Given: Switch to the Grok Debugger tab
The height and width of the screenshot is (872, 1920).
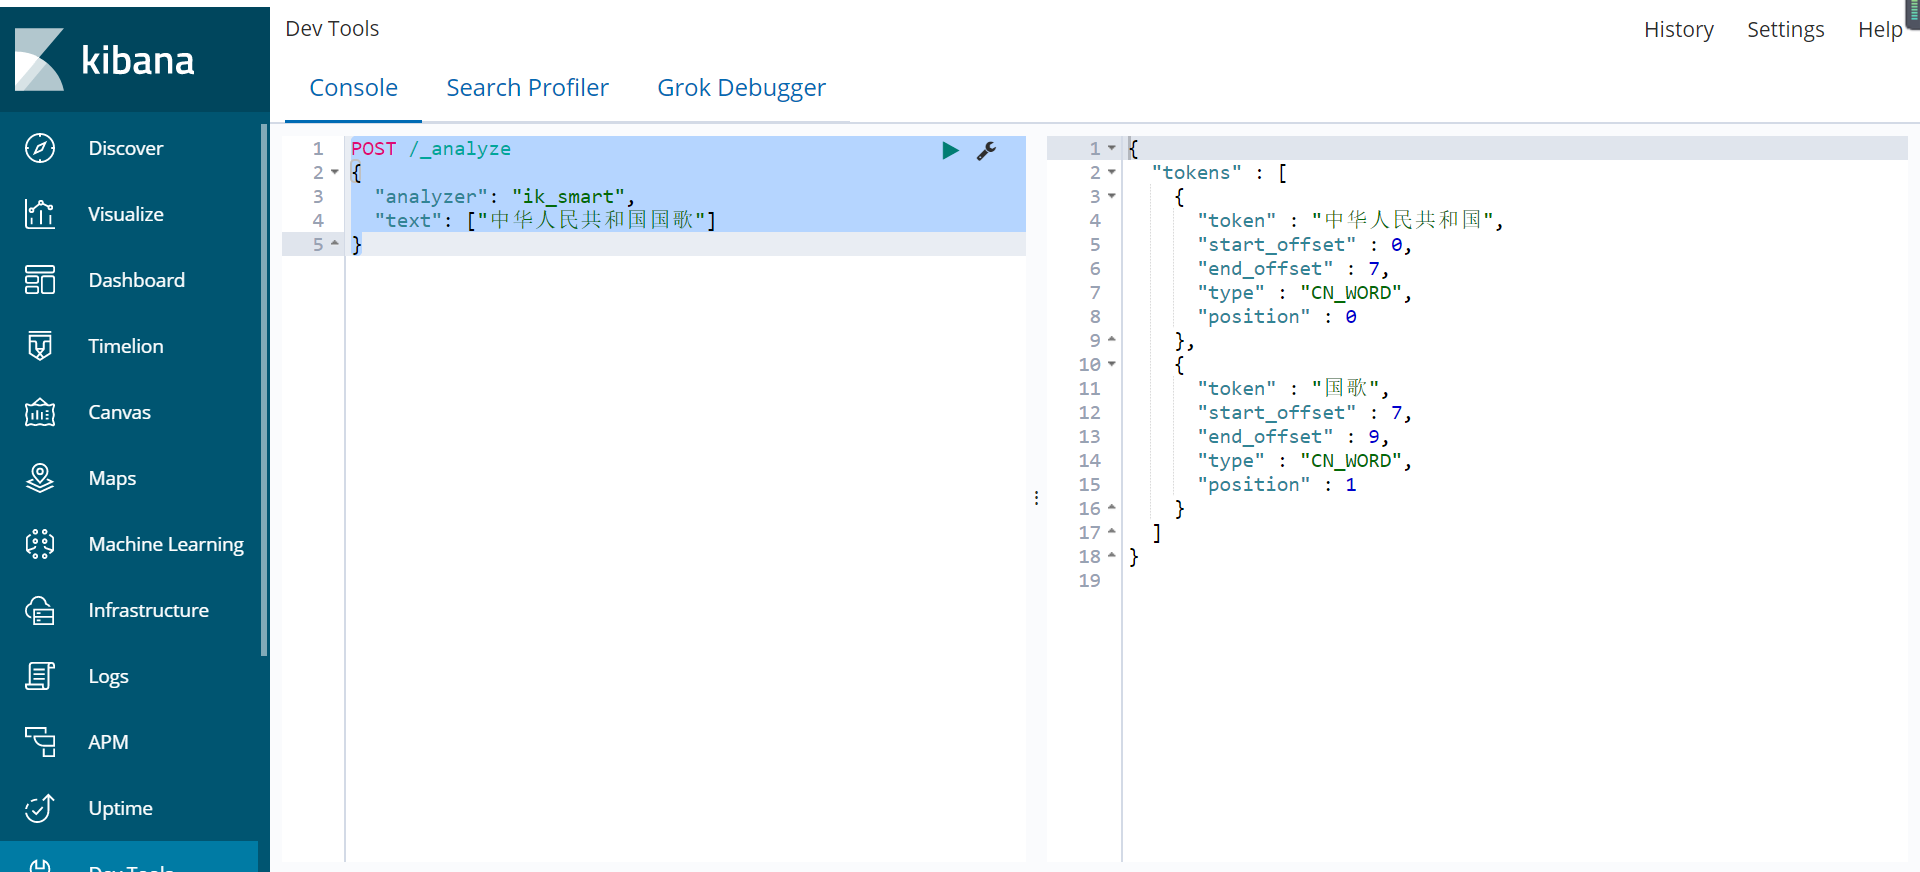Looking at the screenshot, I should coord(741,88).
